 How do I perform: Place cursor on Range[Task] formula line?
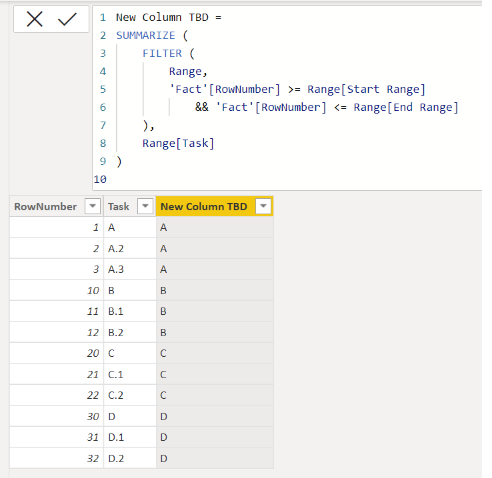point(178,143)
